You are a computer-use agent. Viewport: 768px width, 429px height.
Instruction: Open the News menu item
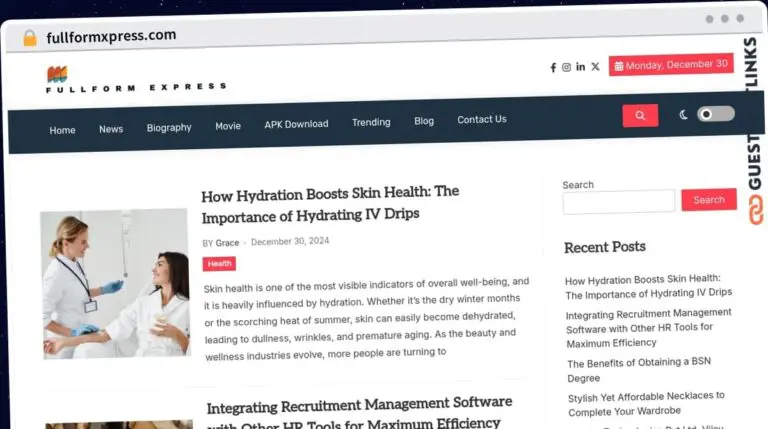point(111,129)
